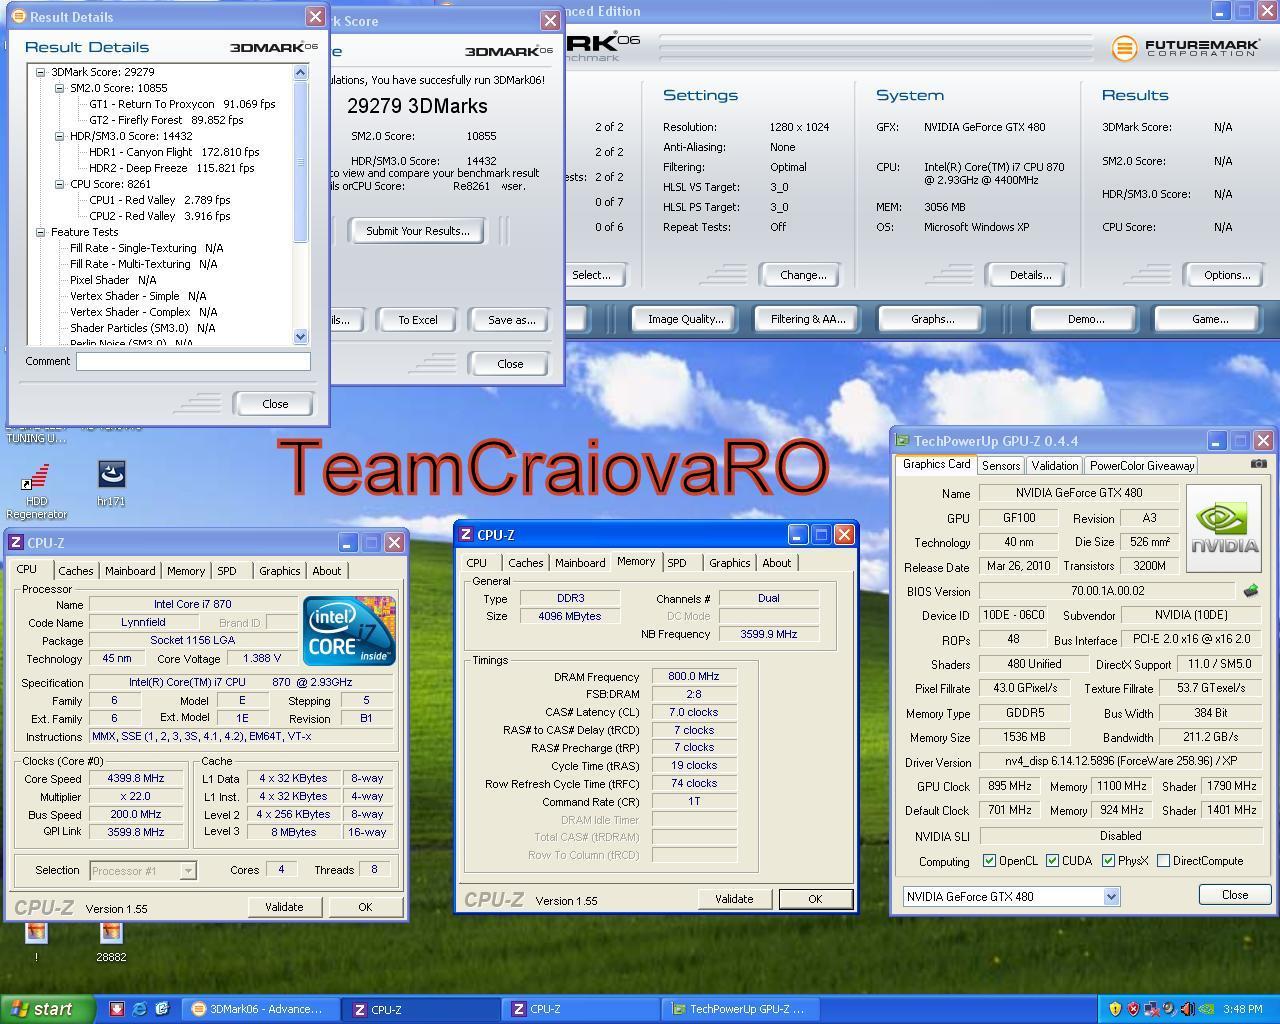
Task: Click the BIOS save chip icon in GPU-Z
Action: click(1250, 591)
